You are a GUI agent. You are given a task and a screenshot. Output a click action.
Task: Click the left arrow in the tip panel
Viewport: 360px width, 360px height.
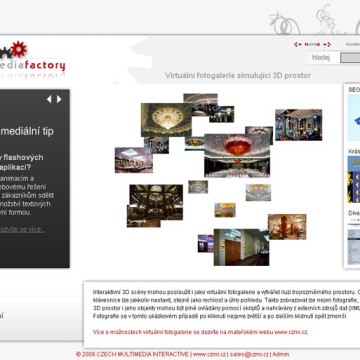(x=49, y=99)
